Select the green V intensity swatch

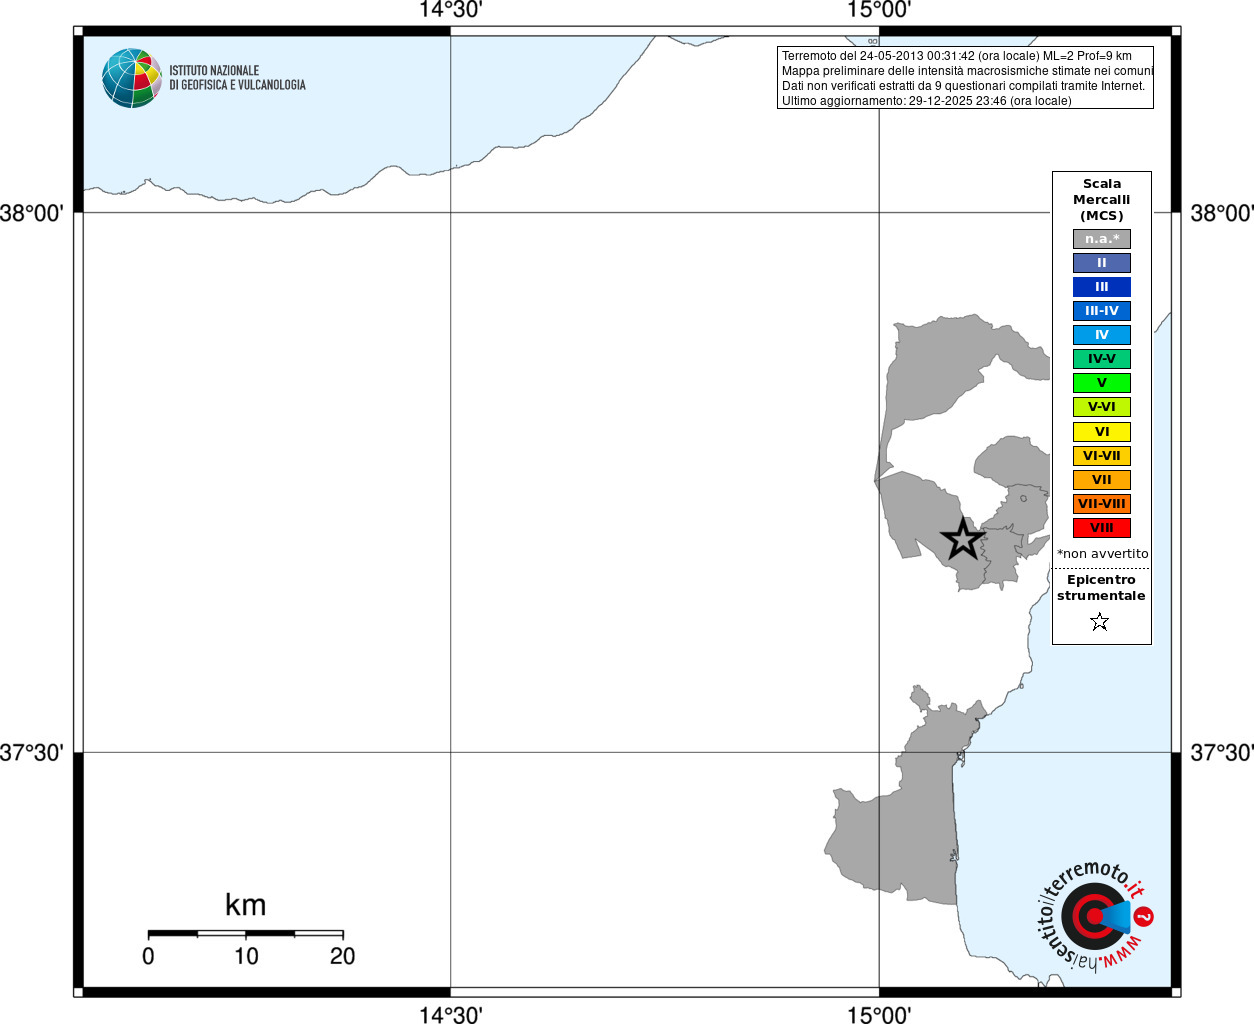1102,383
